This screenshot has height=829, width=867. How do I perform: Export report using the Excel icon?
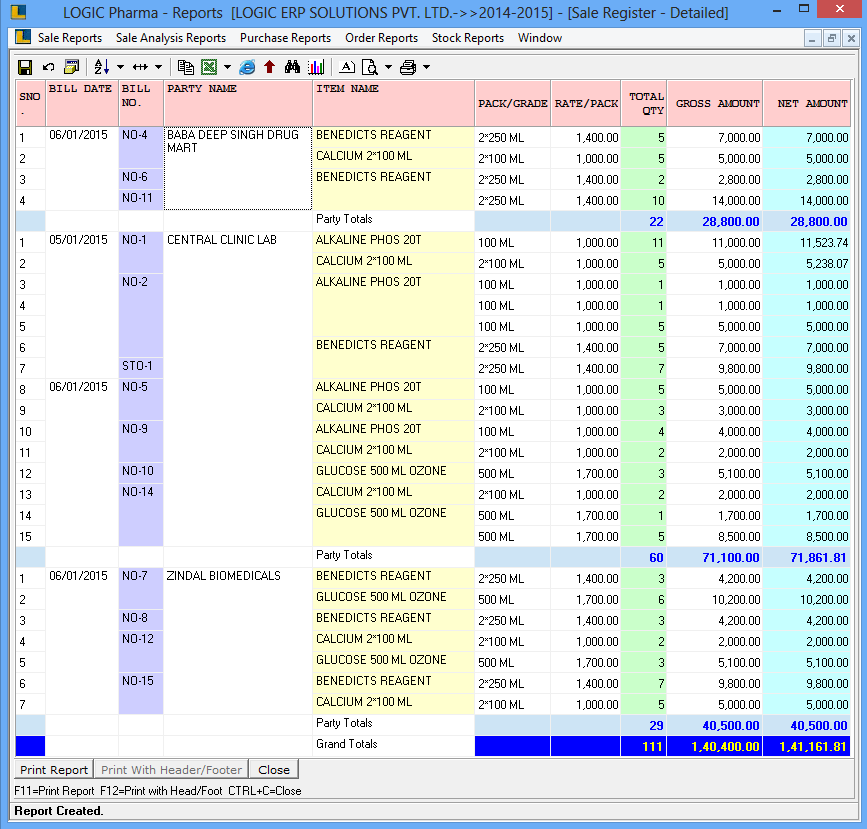[x=209, y=67]
